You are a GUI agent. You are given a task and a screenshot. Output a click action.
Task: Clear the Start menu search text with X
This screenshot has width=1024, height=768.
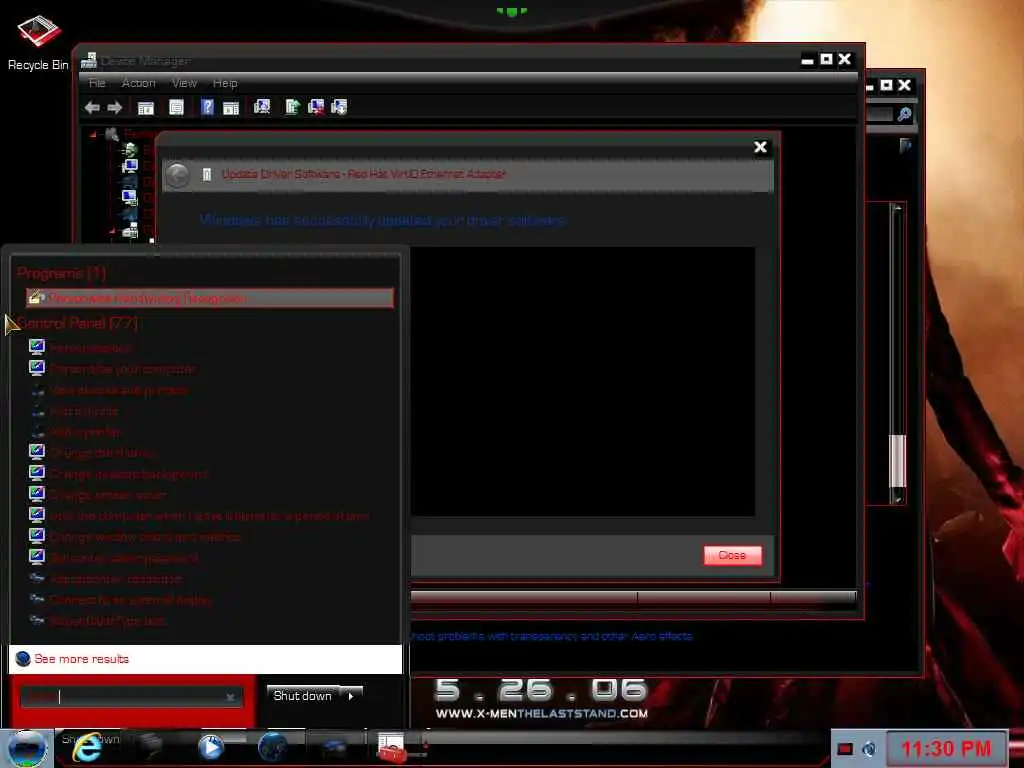click(231, 697)
